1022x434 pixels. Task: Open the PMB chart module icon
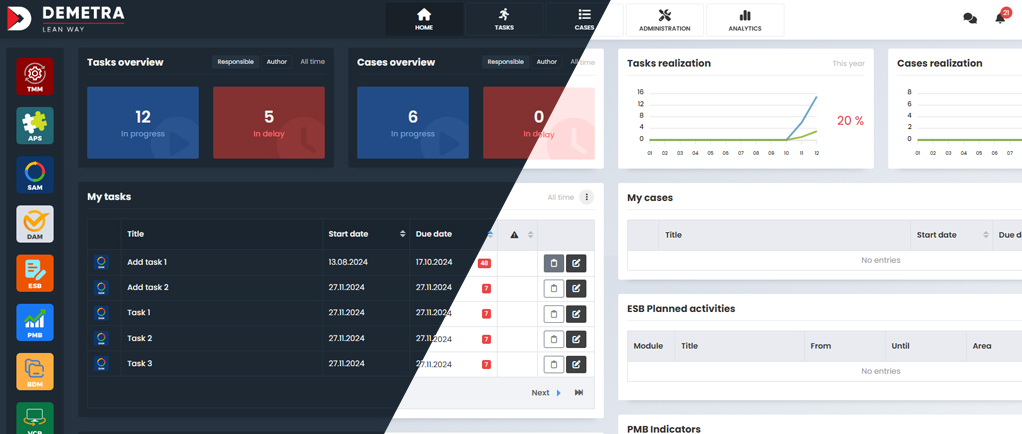pyautogui.click(x=35, y=322)
